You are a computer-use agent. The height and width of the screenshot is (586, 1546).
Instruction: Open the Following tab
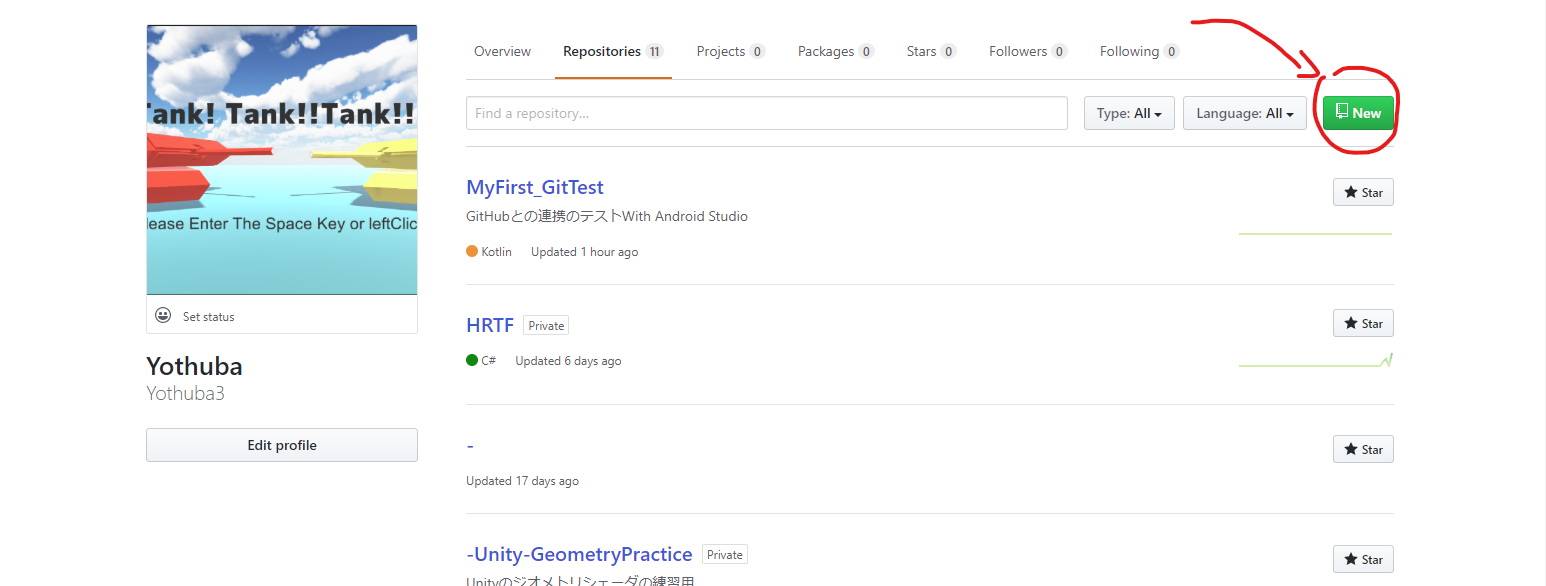pos(1139,51)
